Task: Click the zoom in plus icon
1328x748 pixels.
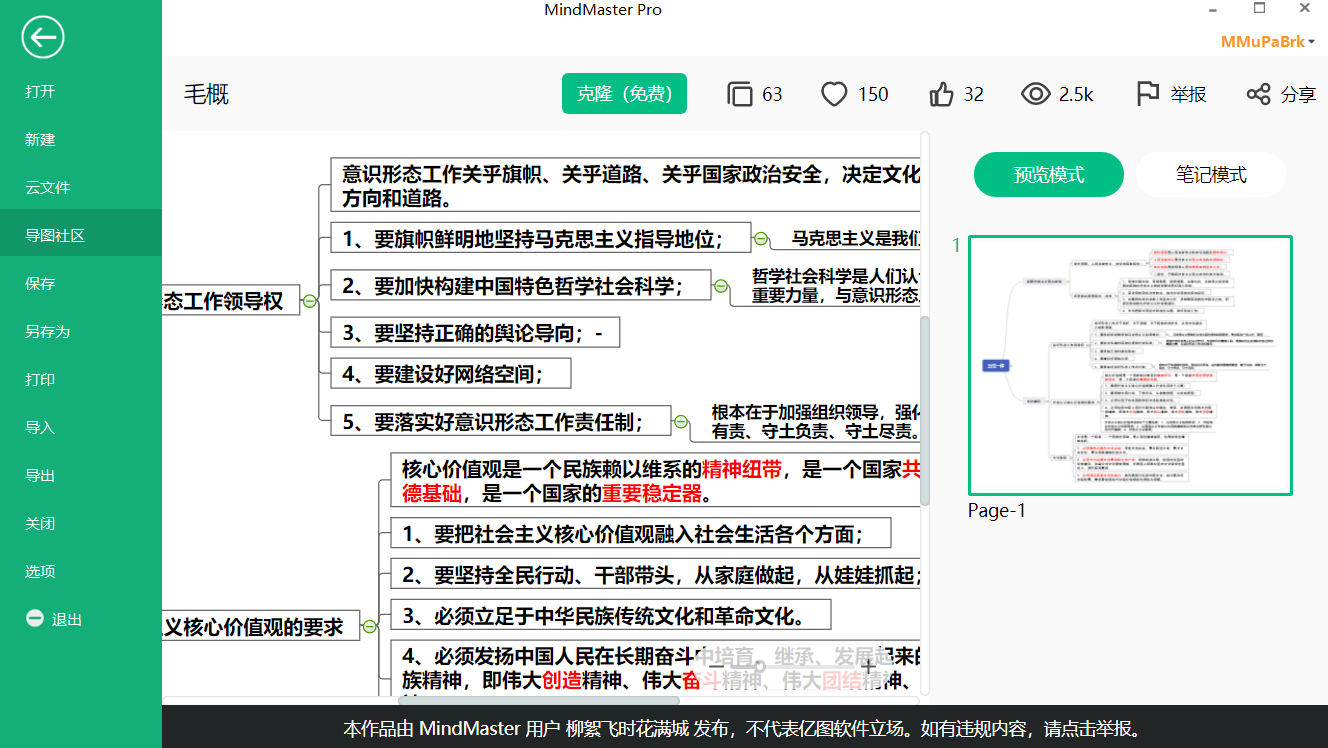Action: click(868, 665)
